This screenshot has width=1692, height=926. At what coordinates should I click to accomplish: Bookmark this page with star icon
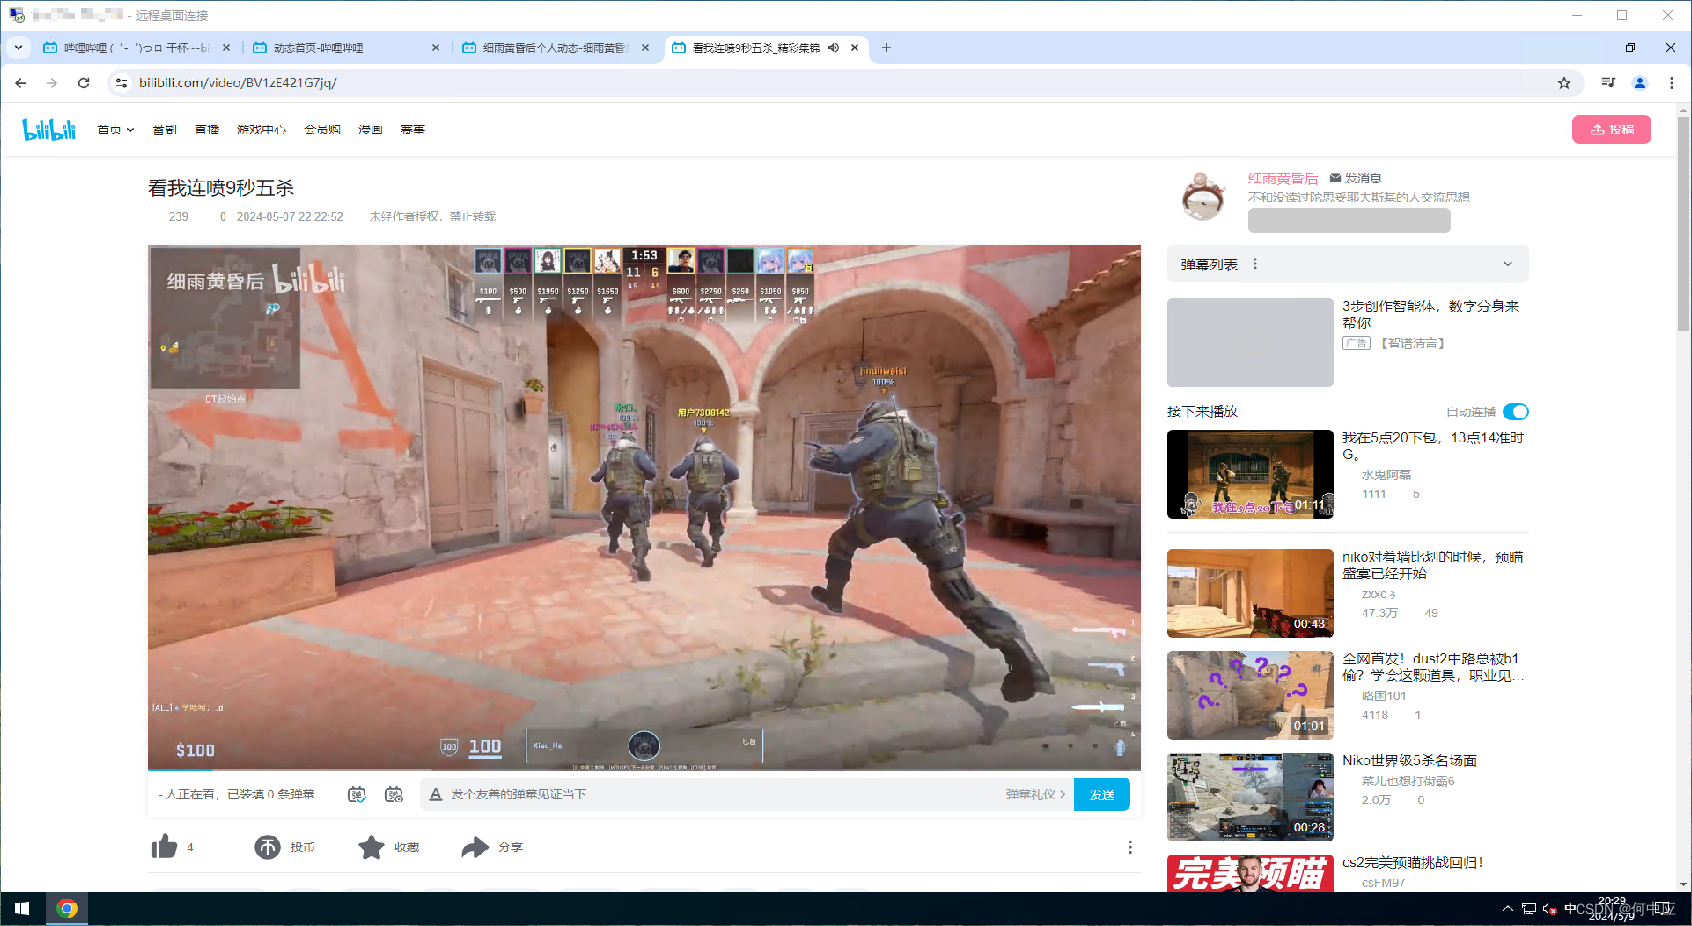(x=1564, y=83)
